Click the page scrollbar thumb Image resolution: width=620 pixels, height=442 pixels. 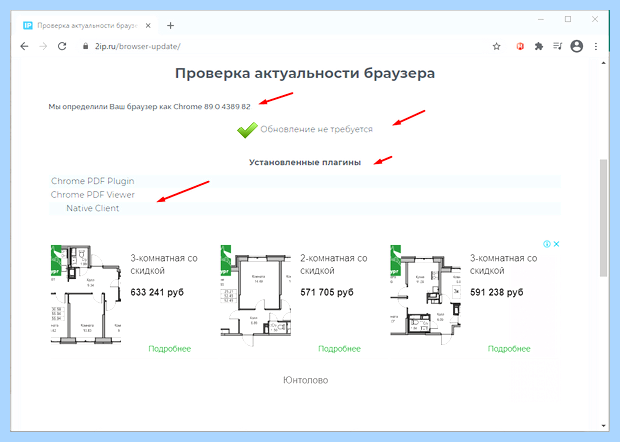(603, 218)
